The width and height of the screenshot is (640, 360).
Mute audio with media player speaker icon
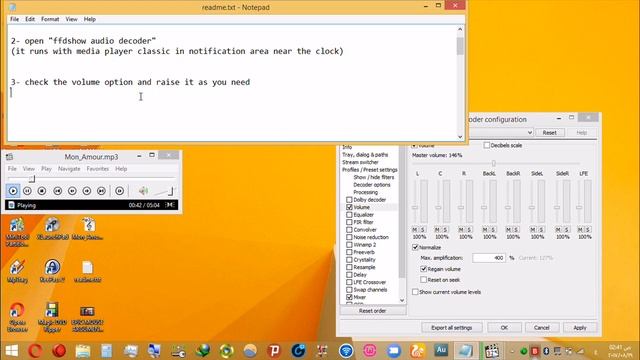pos(143,191)
